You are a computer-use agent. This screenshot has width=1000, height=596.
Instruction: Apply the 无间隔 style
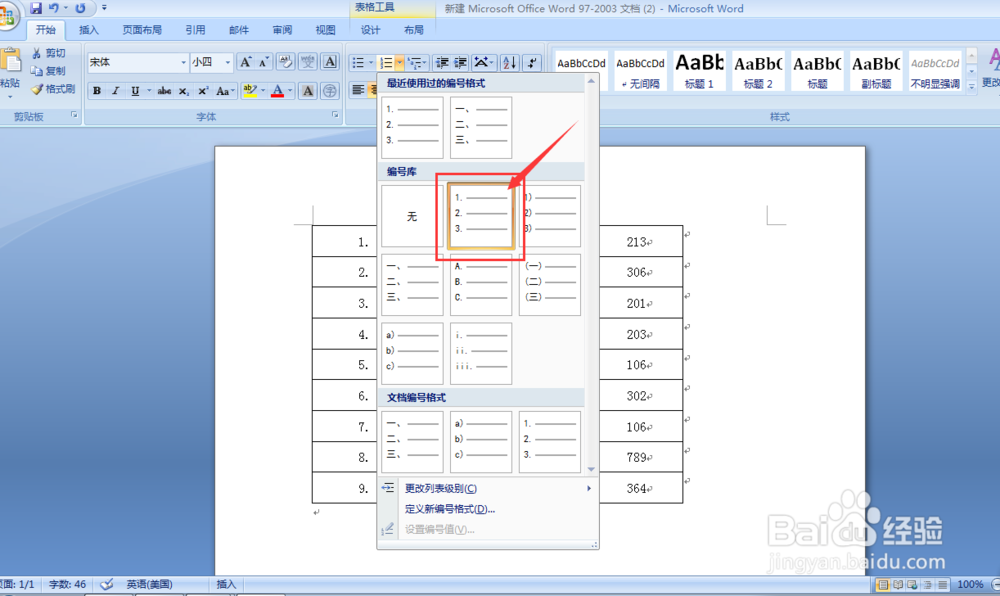pyautogui.click(x=640, y=71)
